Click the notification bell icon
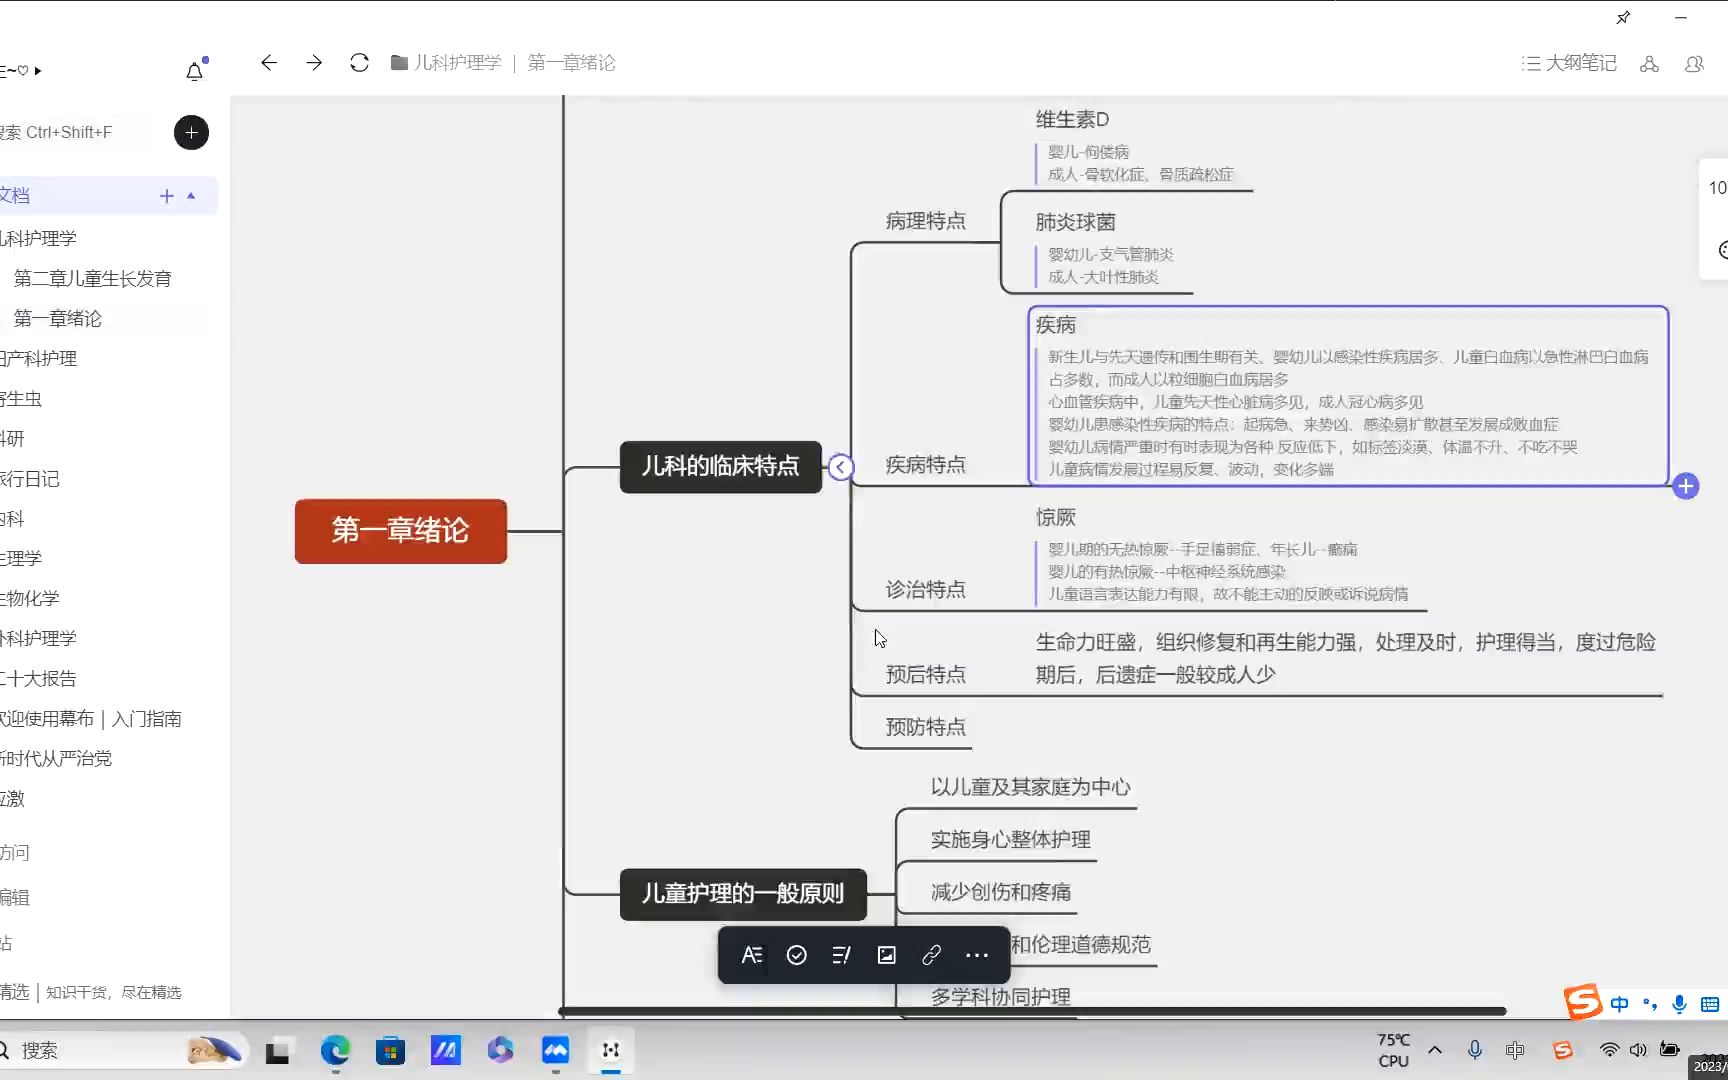Viewport: 1728px width, 1080px height. click(194, 70)
